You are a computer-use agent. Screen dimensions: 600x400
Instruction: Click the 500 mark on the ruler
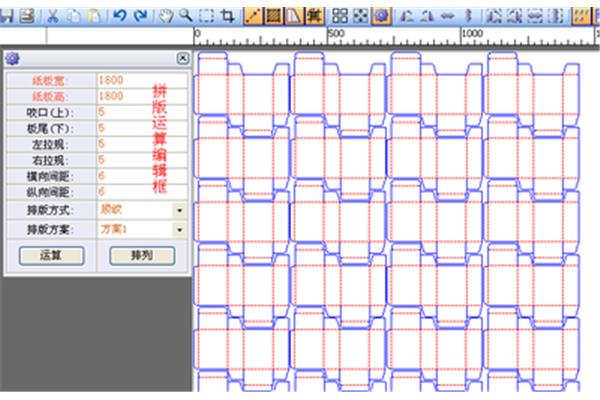[336, 33]
